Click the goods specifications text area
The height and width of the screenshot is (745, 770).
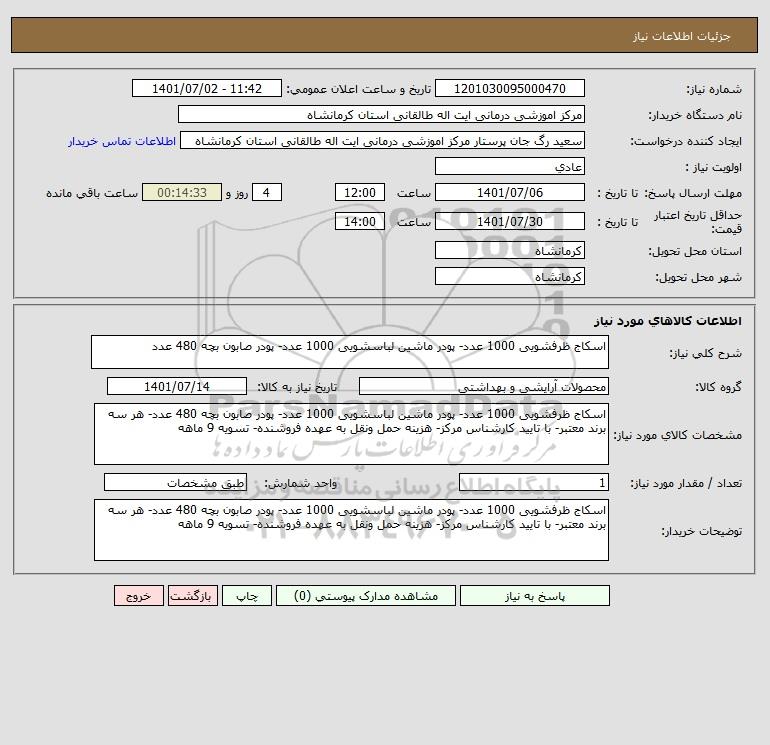point(351,434)
